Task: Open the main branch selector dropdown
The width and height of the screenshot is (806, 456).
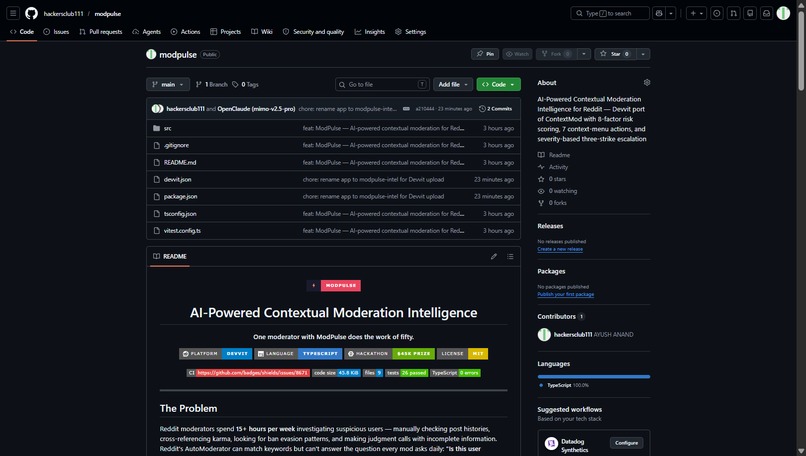Action: pos(168,84)
